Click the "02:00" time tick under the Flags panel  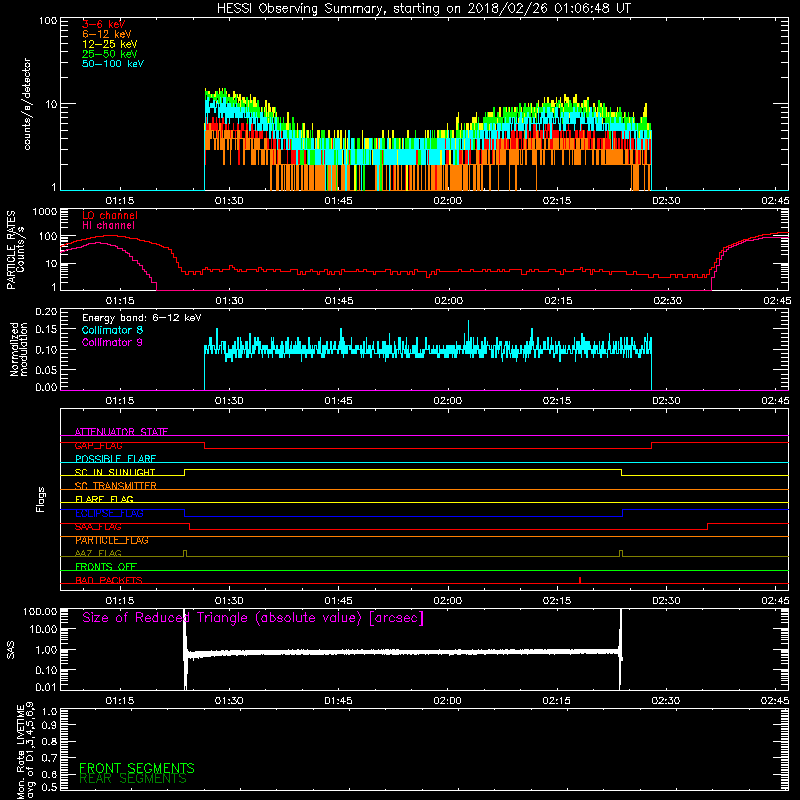447,601
